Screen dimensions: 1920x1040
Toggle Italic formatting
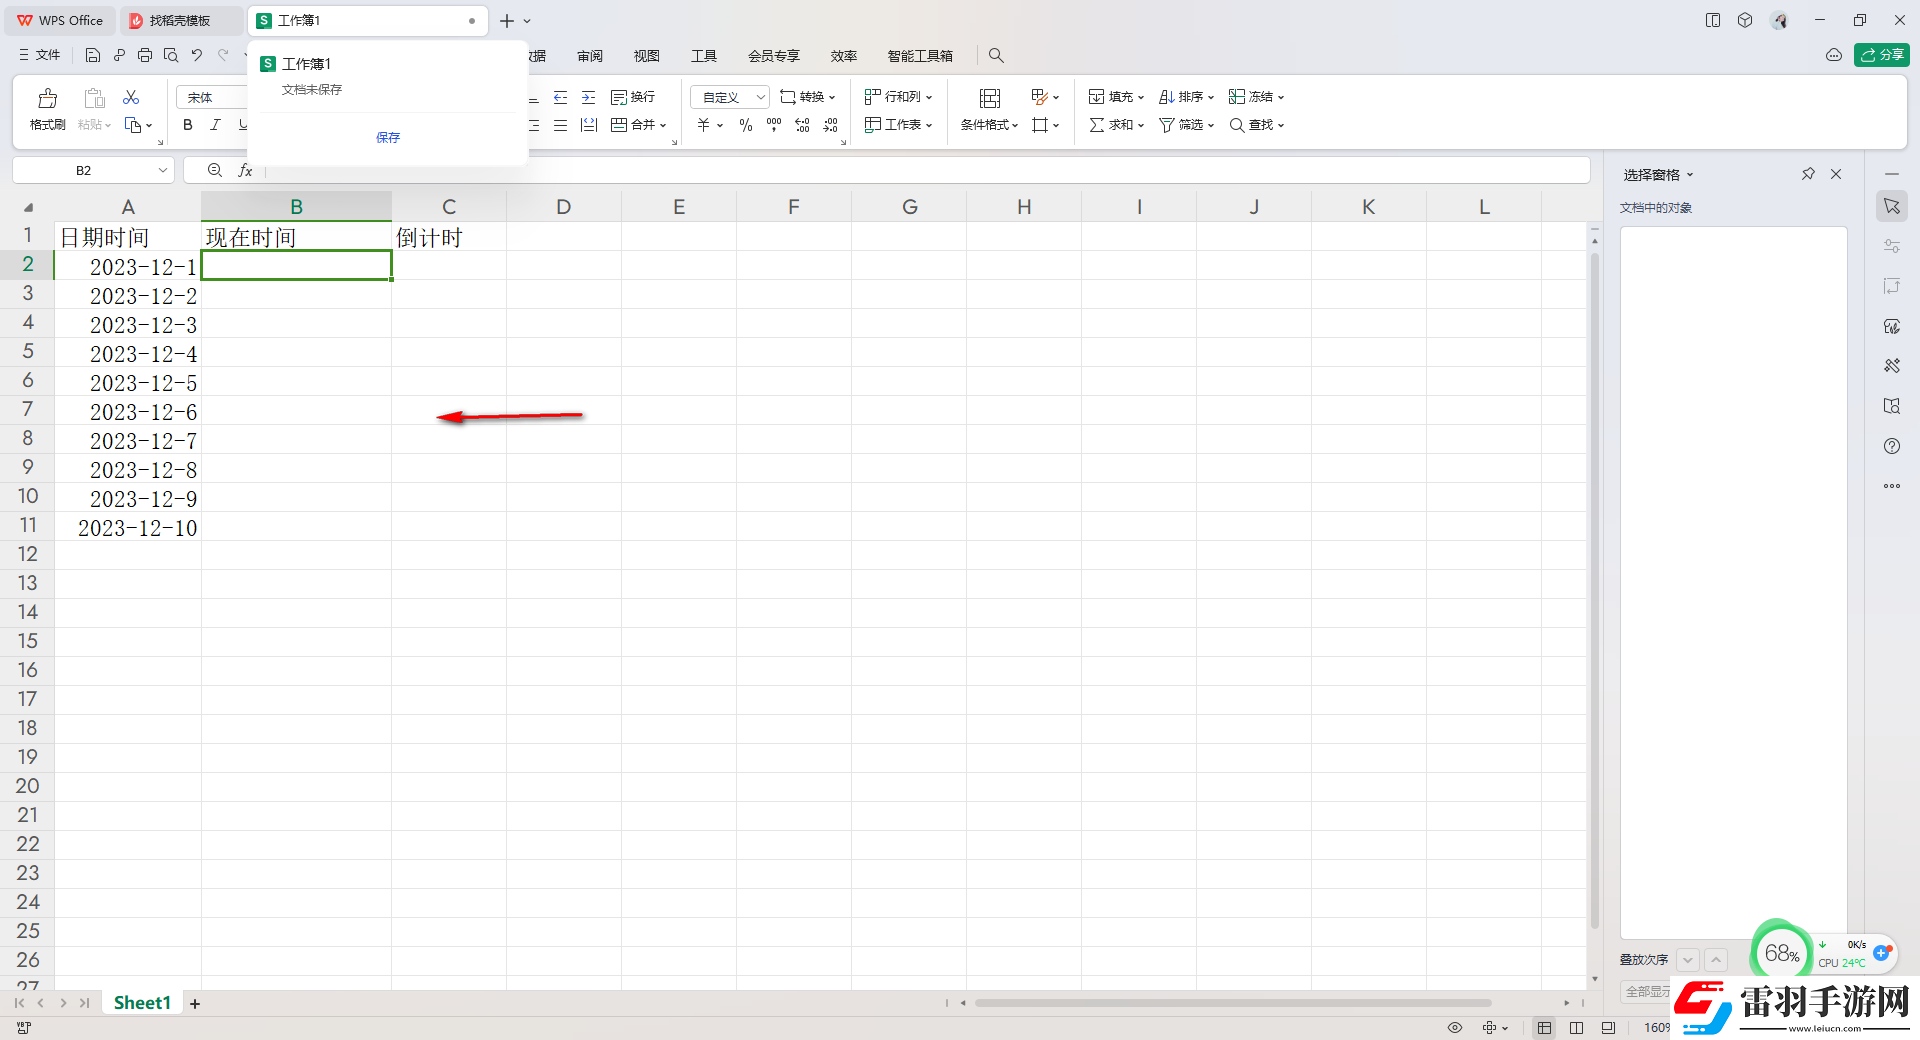pos(215,125)
